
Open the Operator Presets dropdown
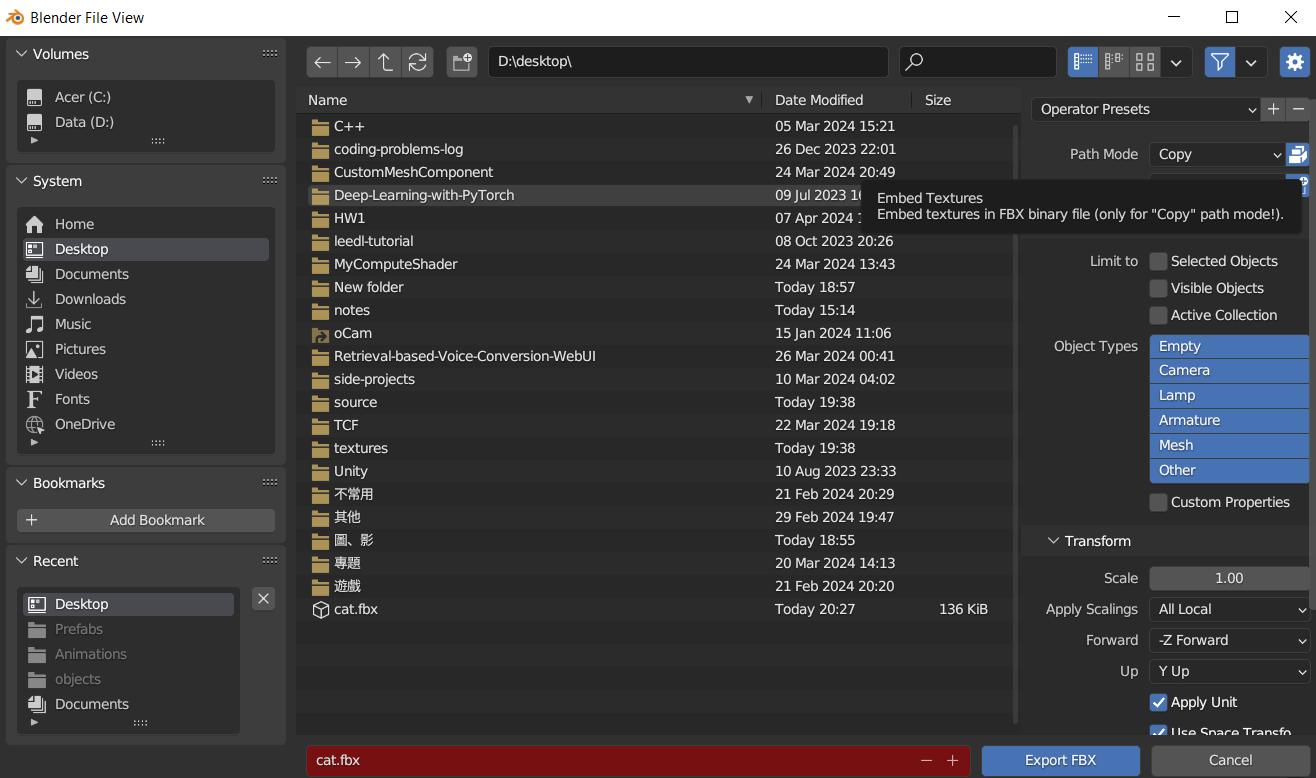coord(1145,109)
